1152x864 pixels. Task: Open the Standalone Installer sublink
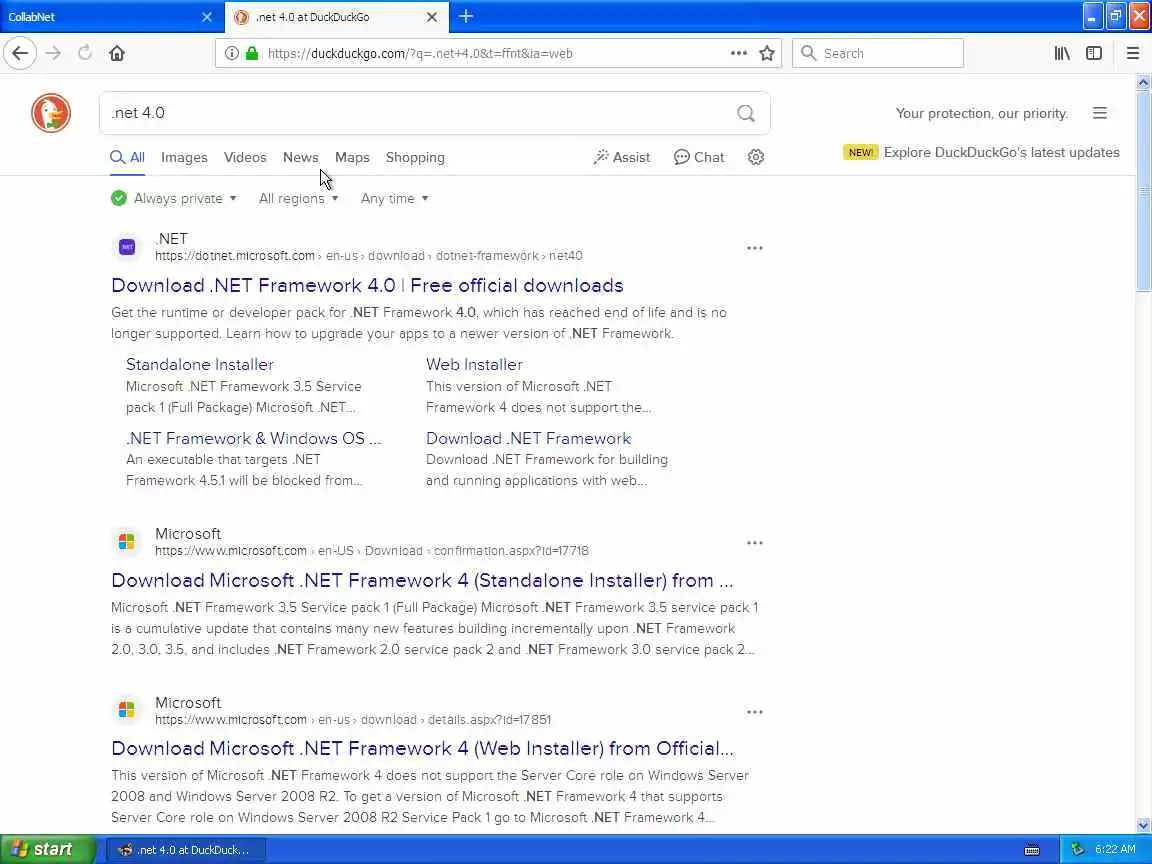(200, 364)
